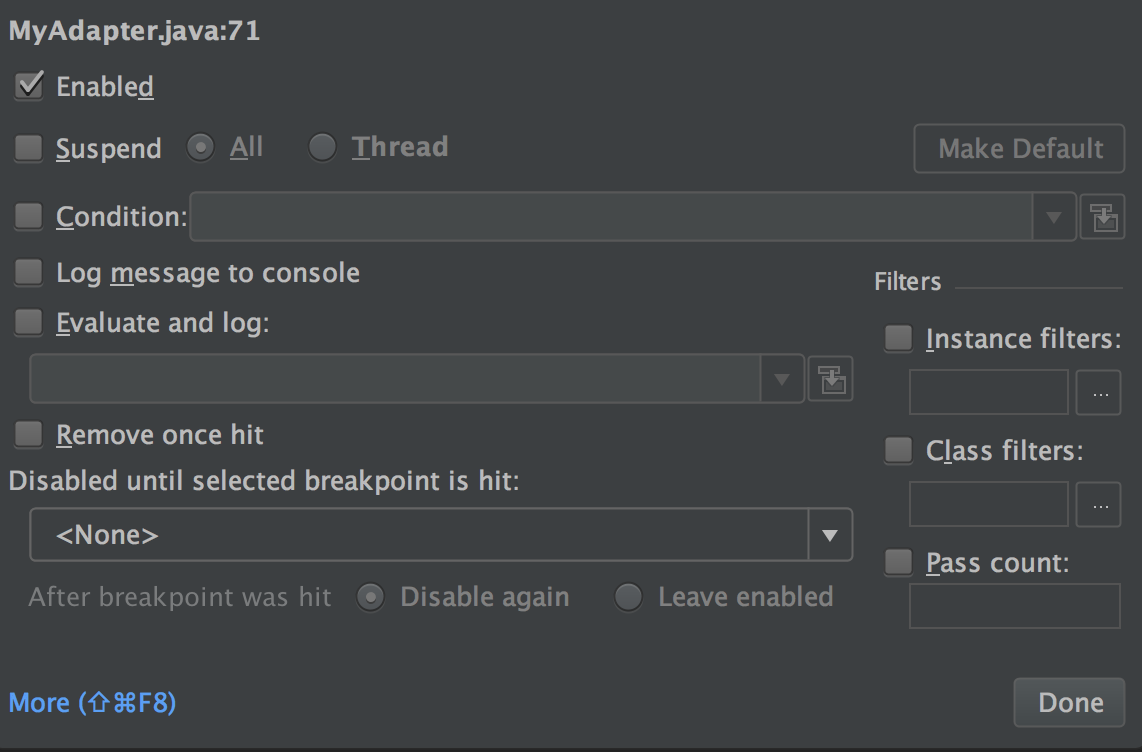The height and width of the screenshot is (752, 1142).
Task: Tick the Condition checkbox
Action: click(x=29, y=216)
